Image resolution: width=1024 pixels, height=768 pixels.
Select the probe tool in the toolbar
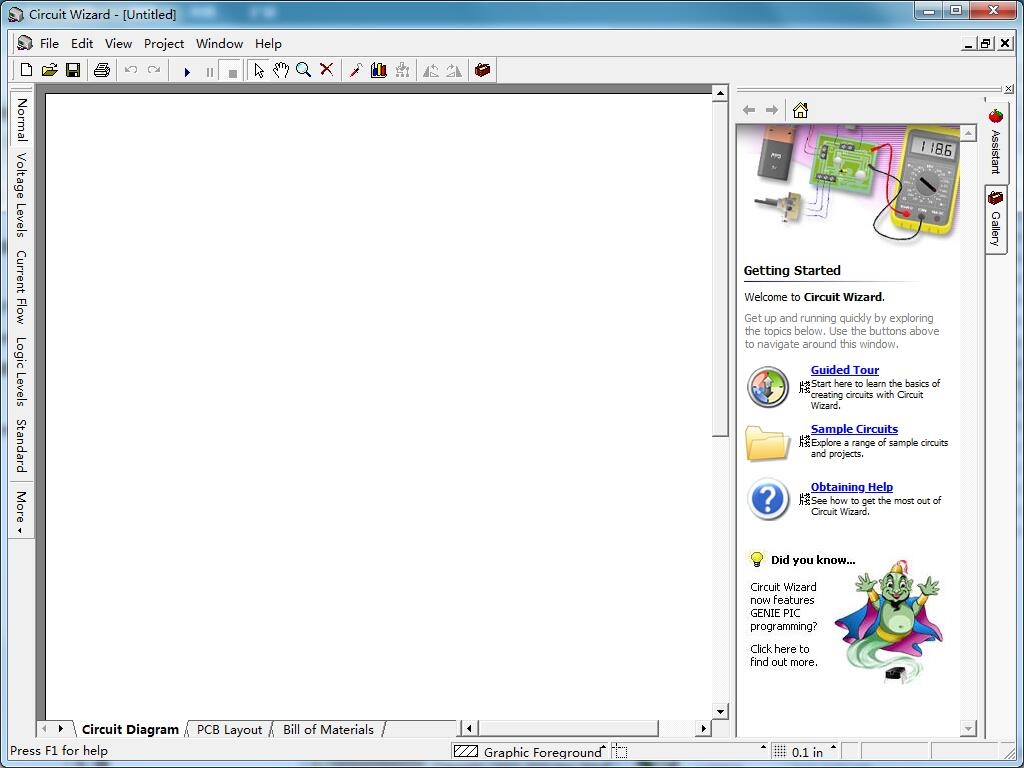[x=356, y=70]
